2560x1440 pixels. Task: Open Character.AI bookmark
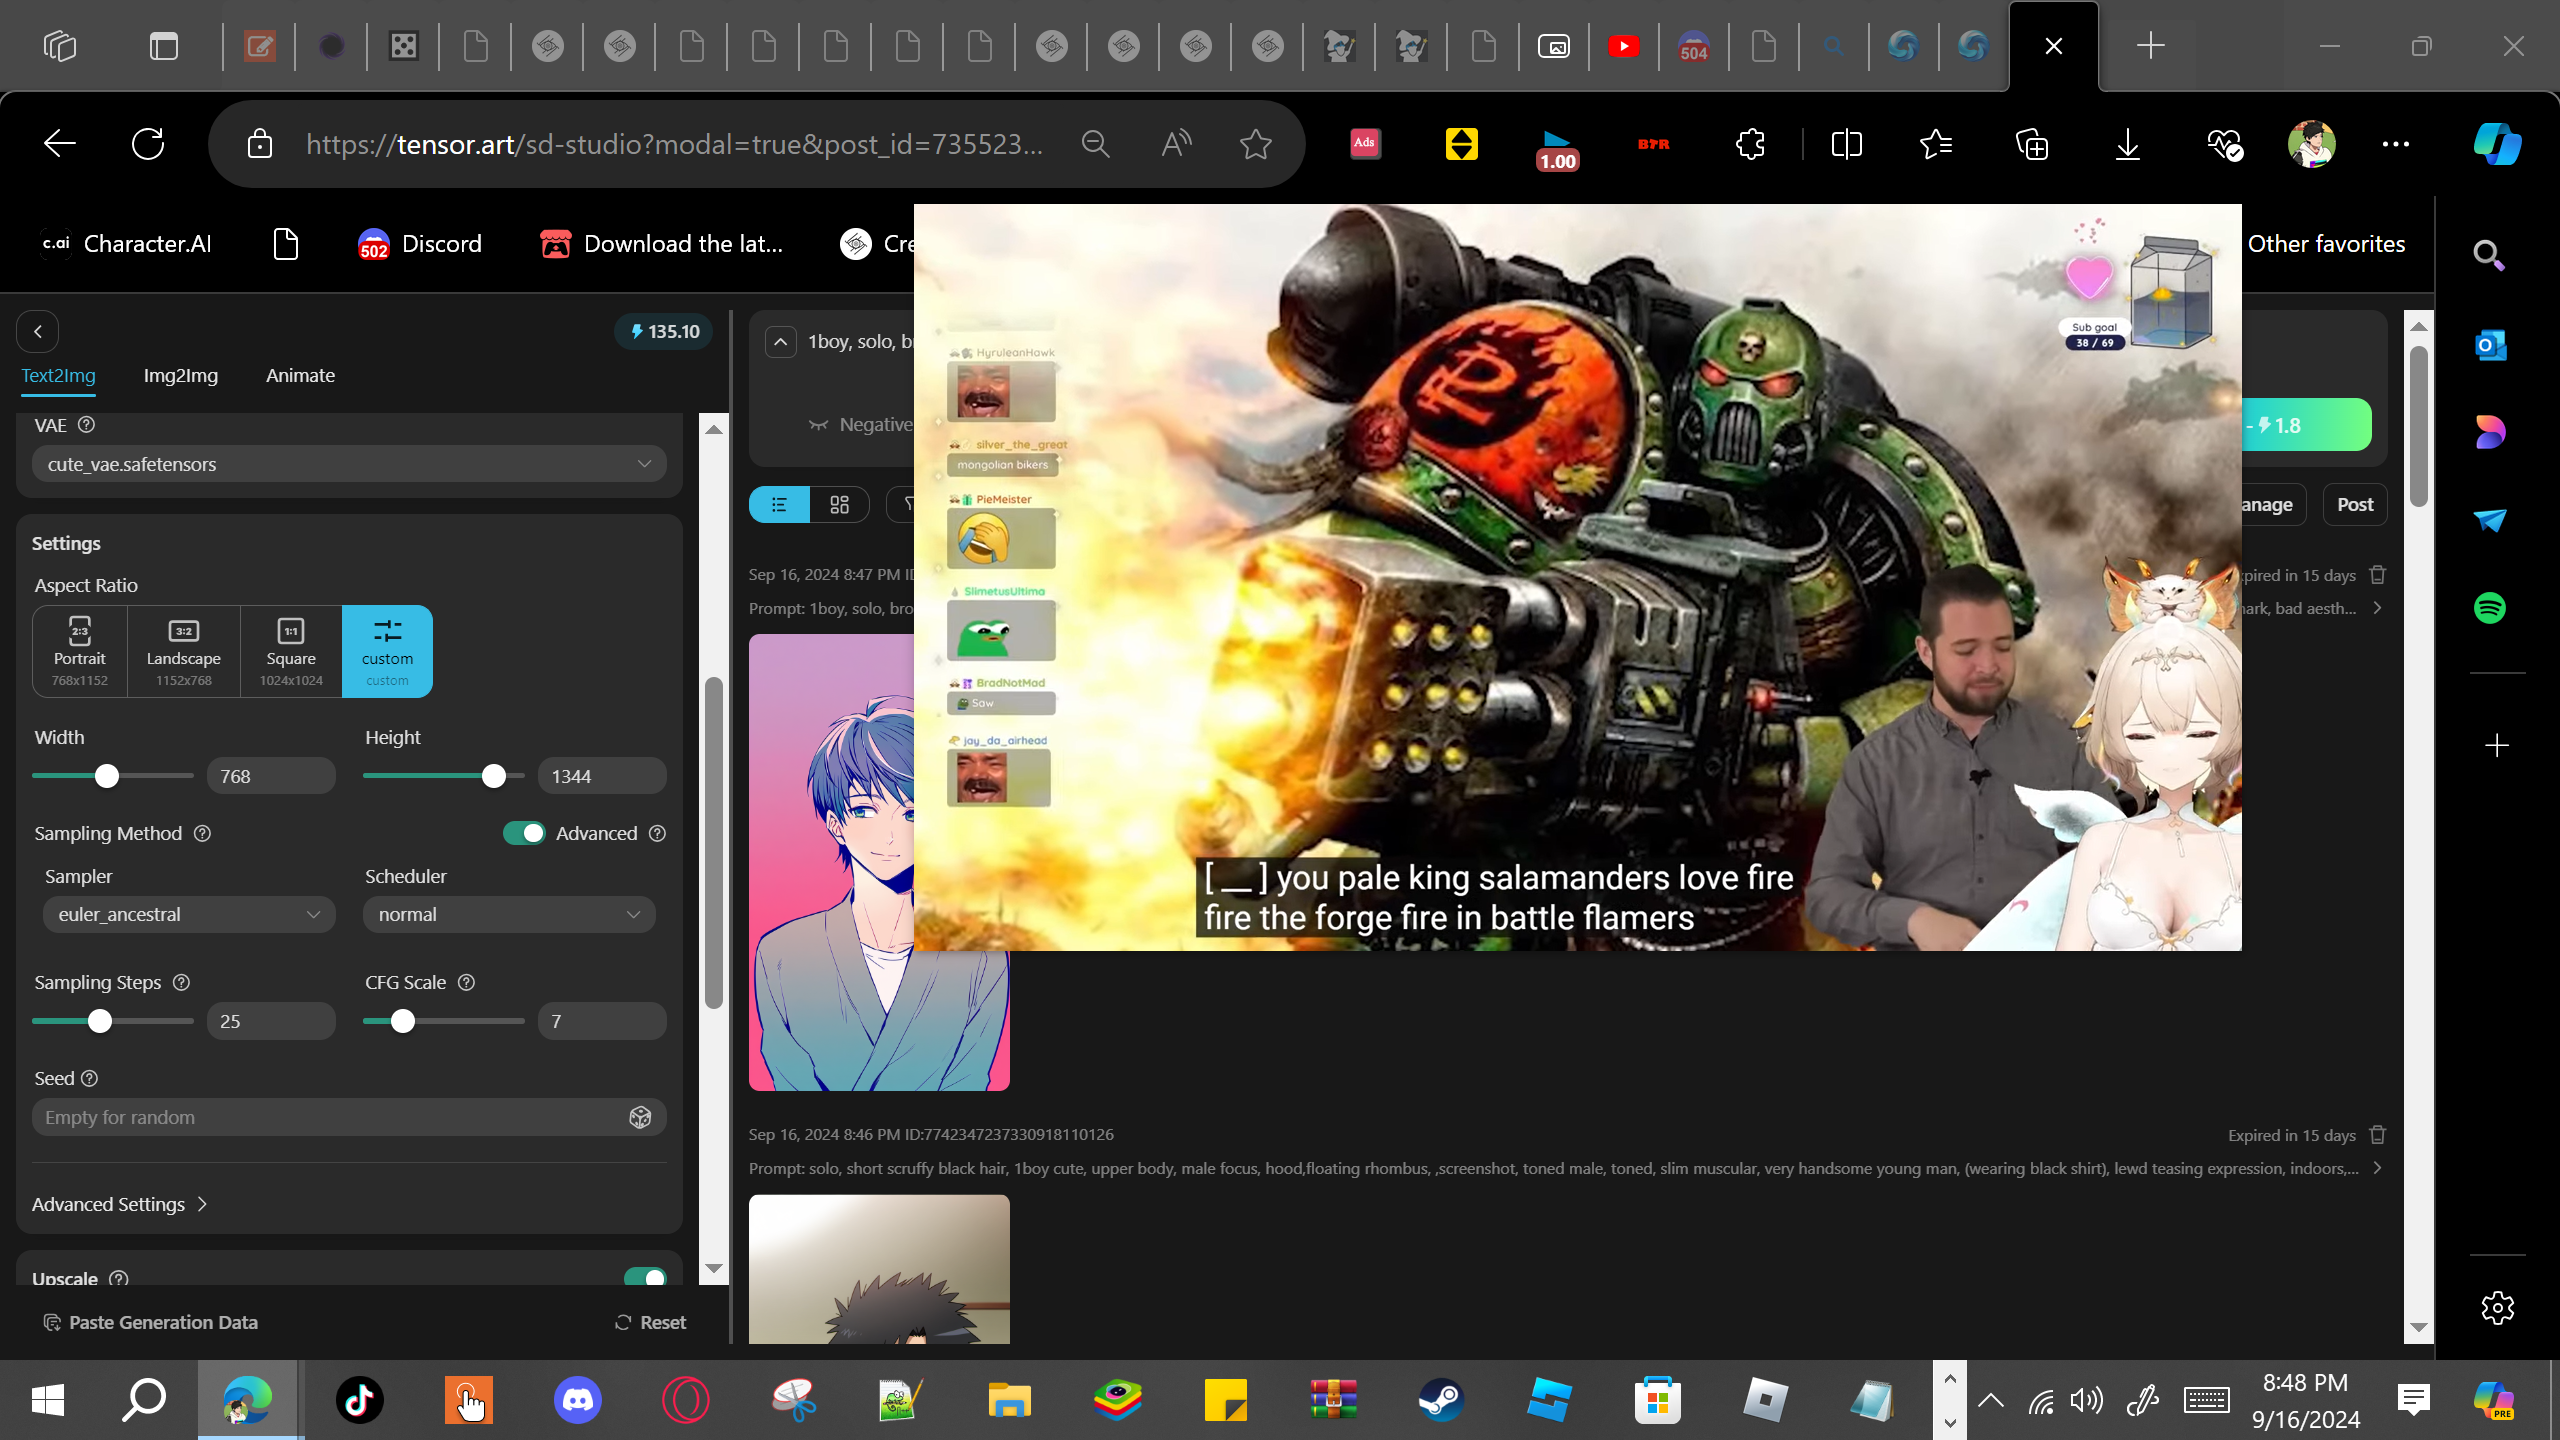[126, 244]
